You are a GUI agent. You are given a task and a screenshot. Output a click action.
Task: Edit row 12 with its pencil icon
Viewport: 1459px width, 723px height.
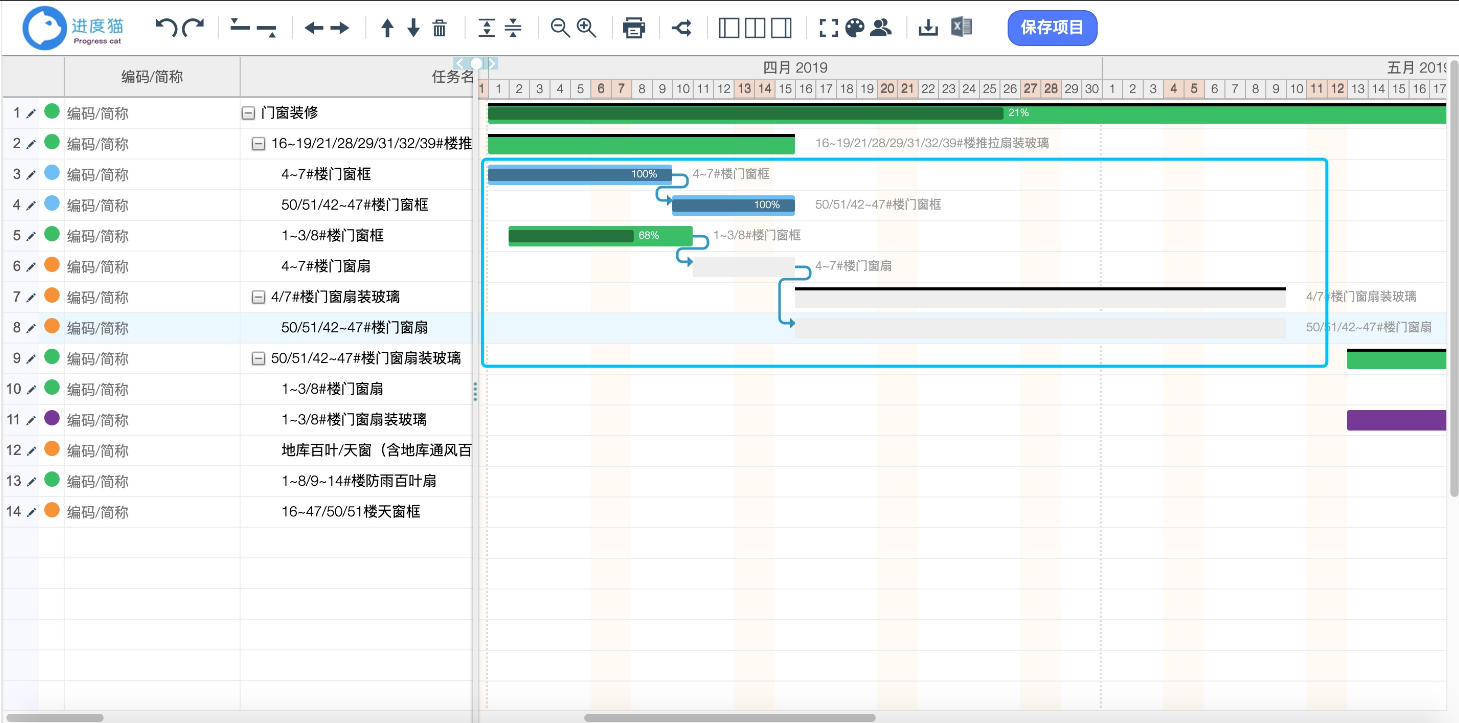click(31, 451)
